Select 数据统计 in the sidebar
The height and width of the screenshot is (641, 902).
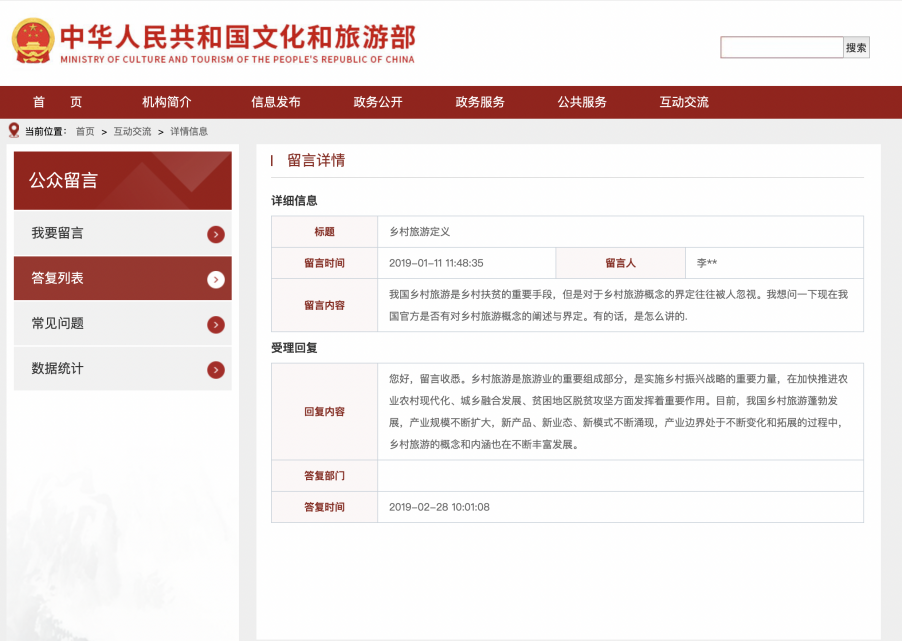pyautogui.click(x=123, y=368)
